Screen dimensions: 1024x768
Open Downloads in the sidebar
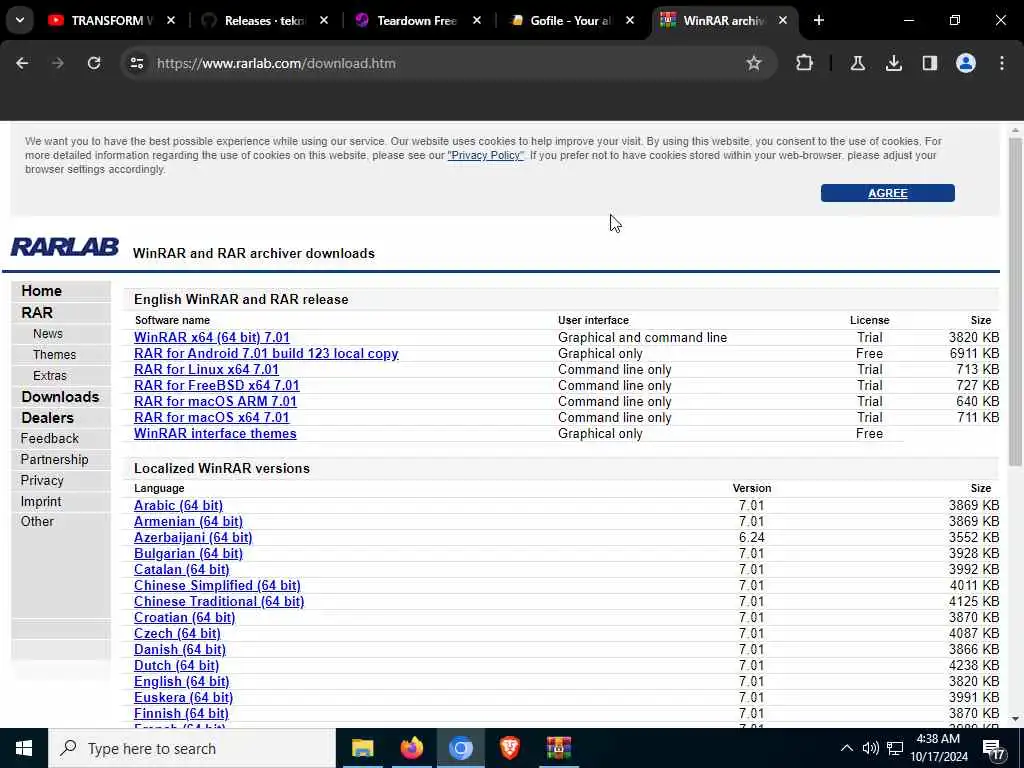tap(60, 397)
